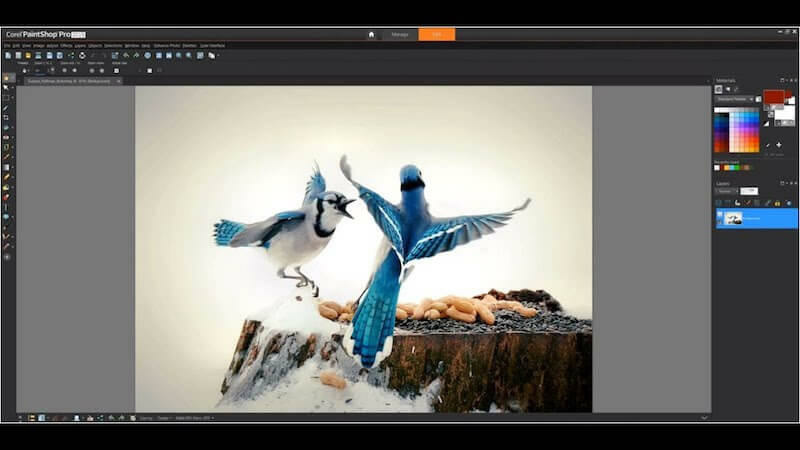800x450 pixels.
Task: Switch to the Edit tab
Action: (x=436, y=34)
